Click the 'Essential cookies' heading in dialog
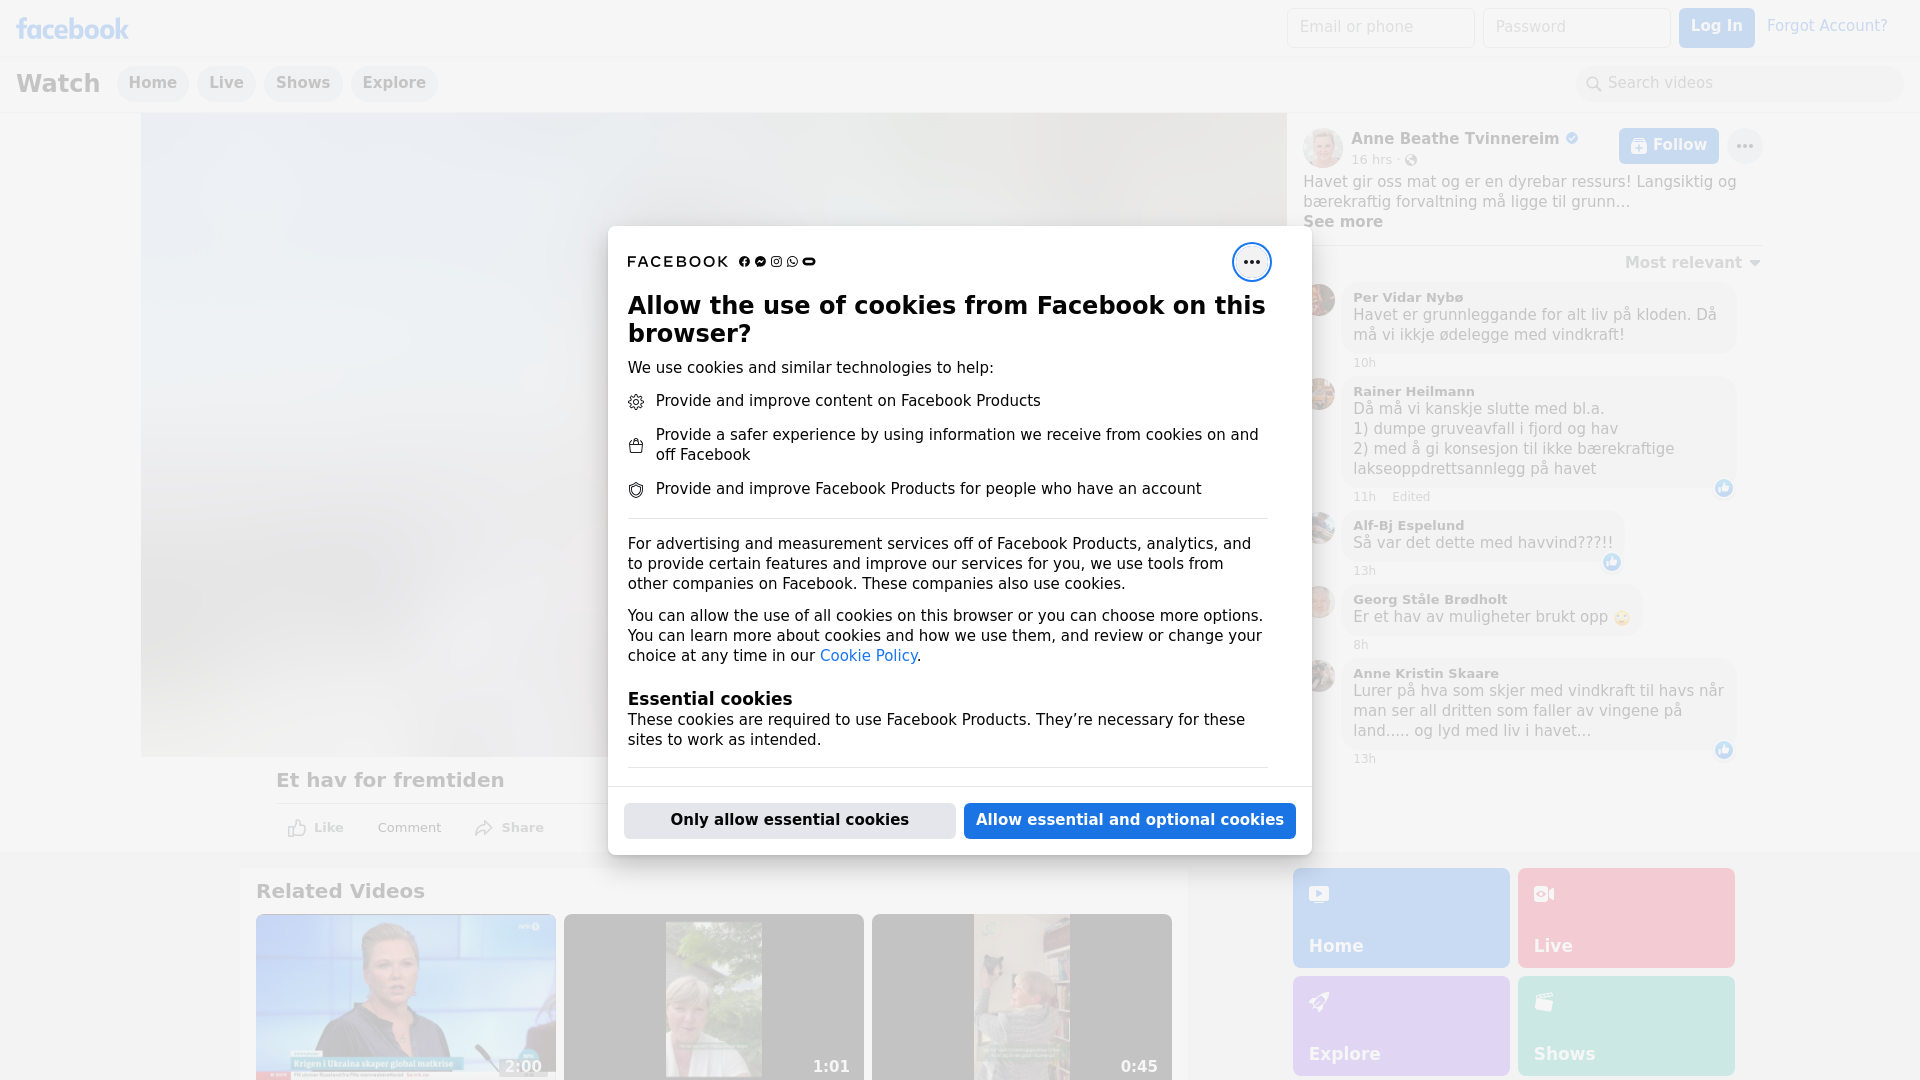The image size is (1920, 1080). [x=710, y=699]
